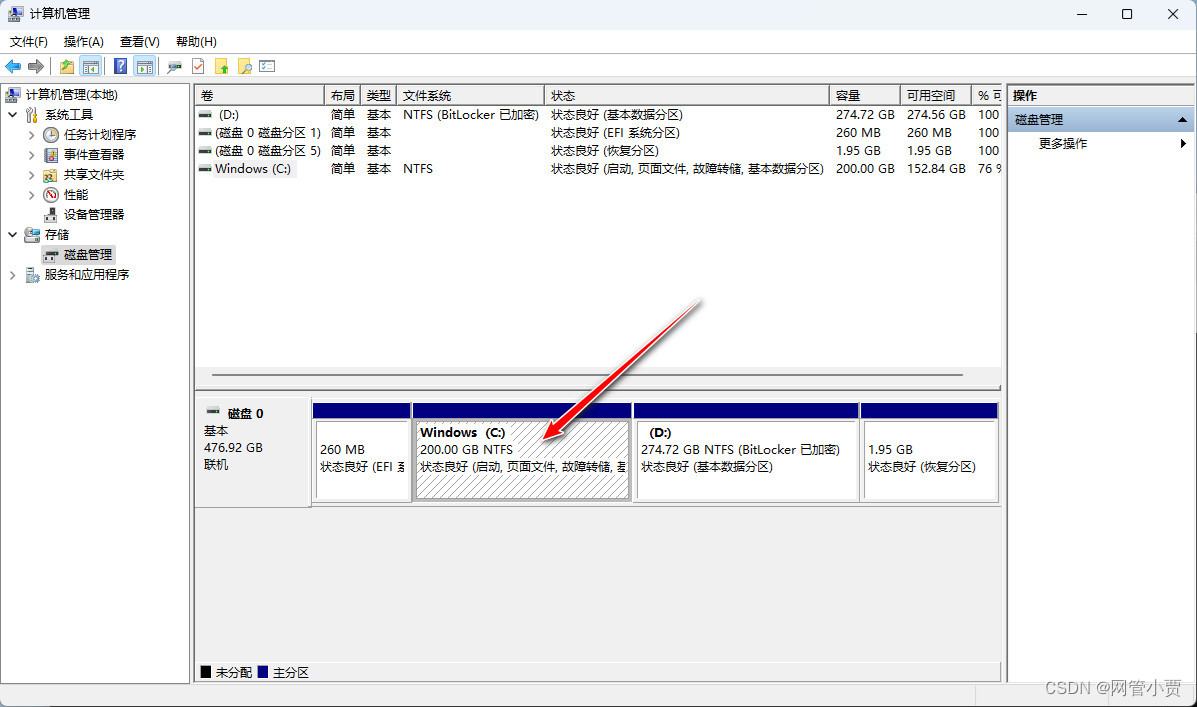Click the volume icon of the (D:) row

point(205,115)
